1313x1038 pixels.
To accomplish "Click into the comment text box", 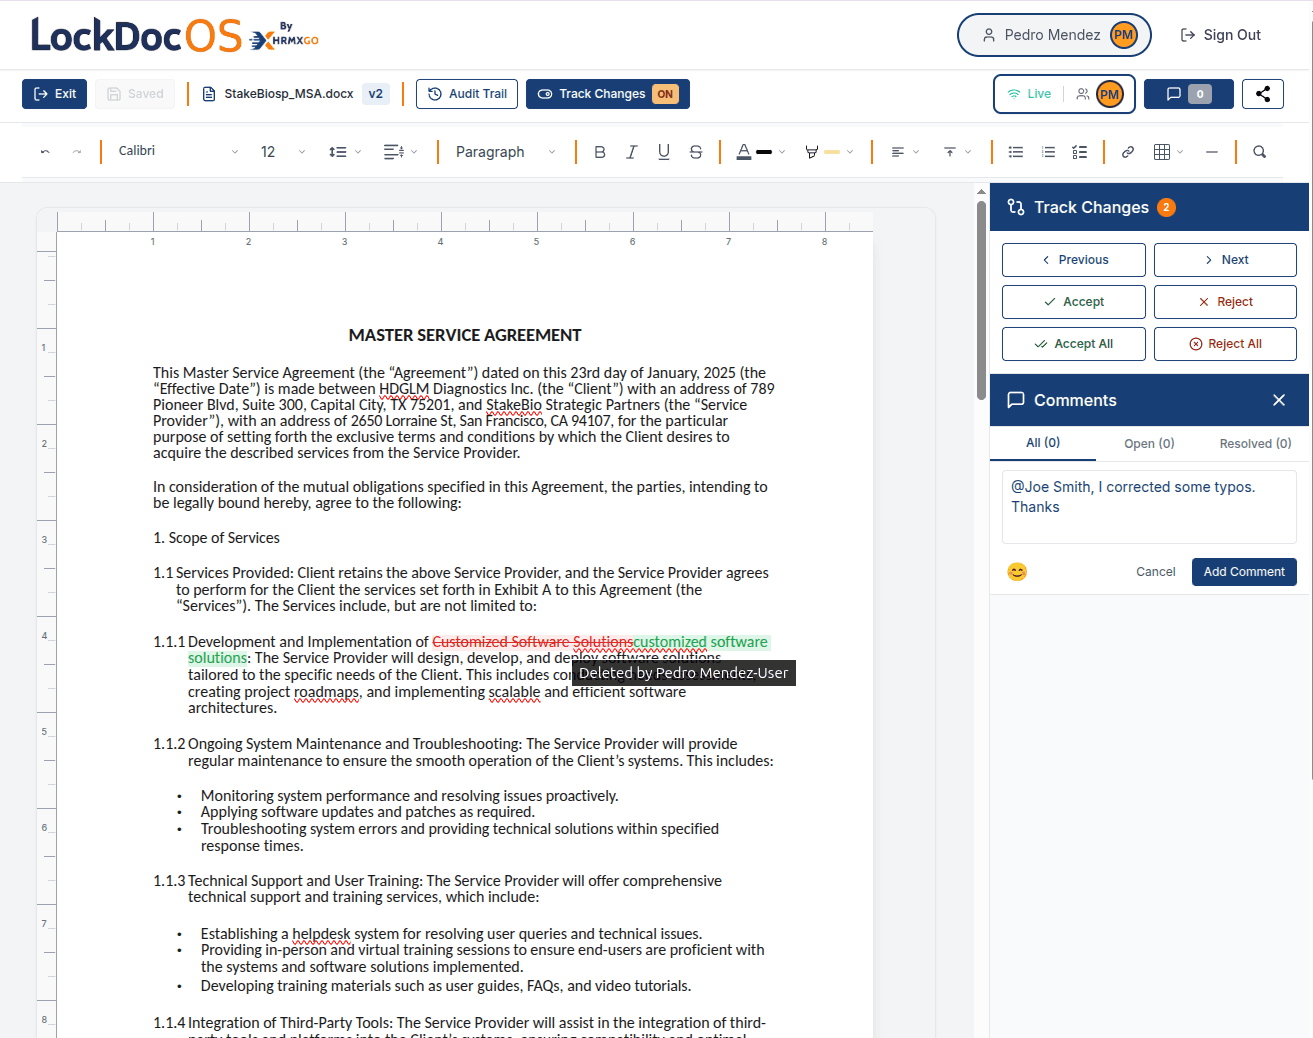I will click(x=1149, y=507).
